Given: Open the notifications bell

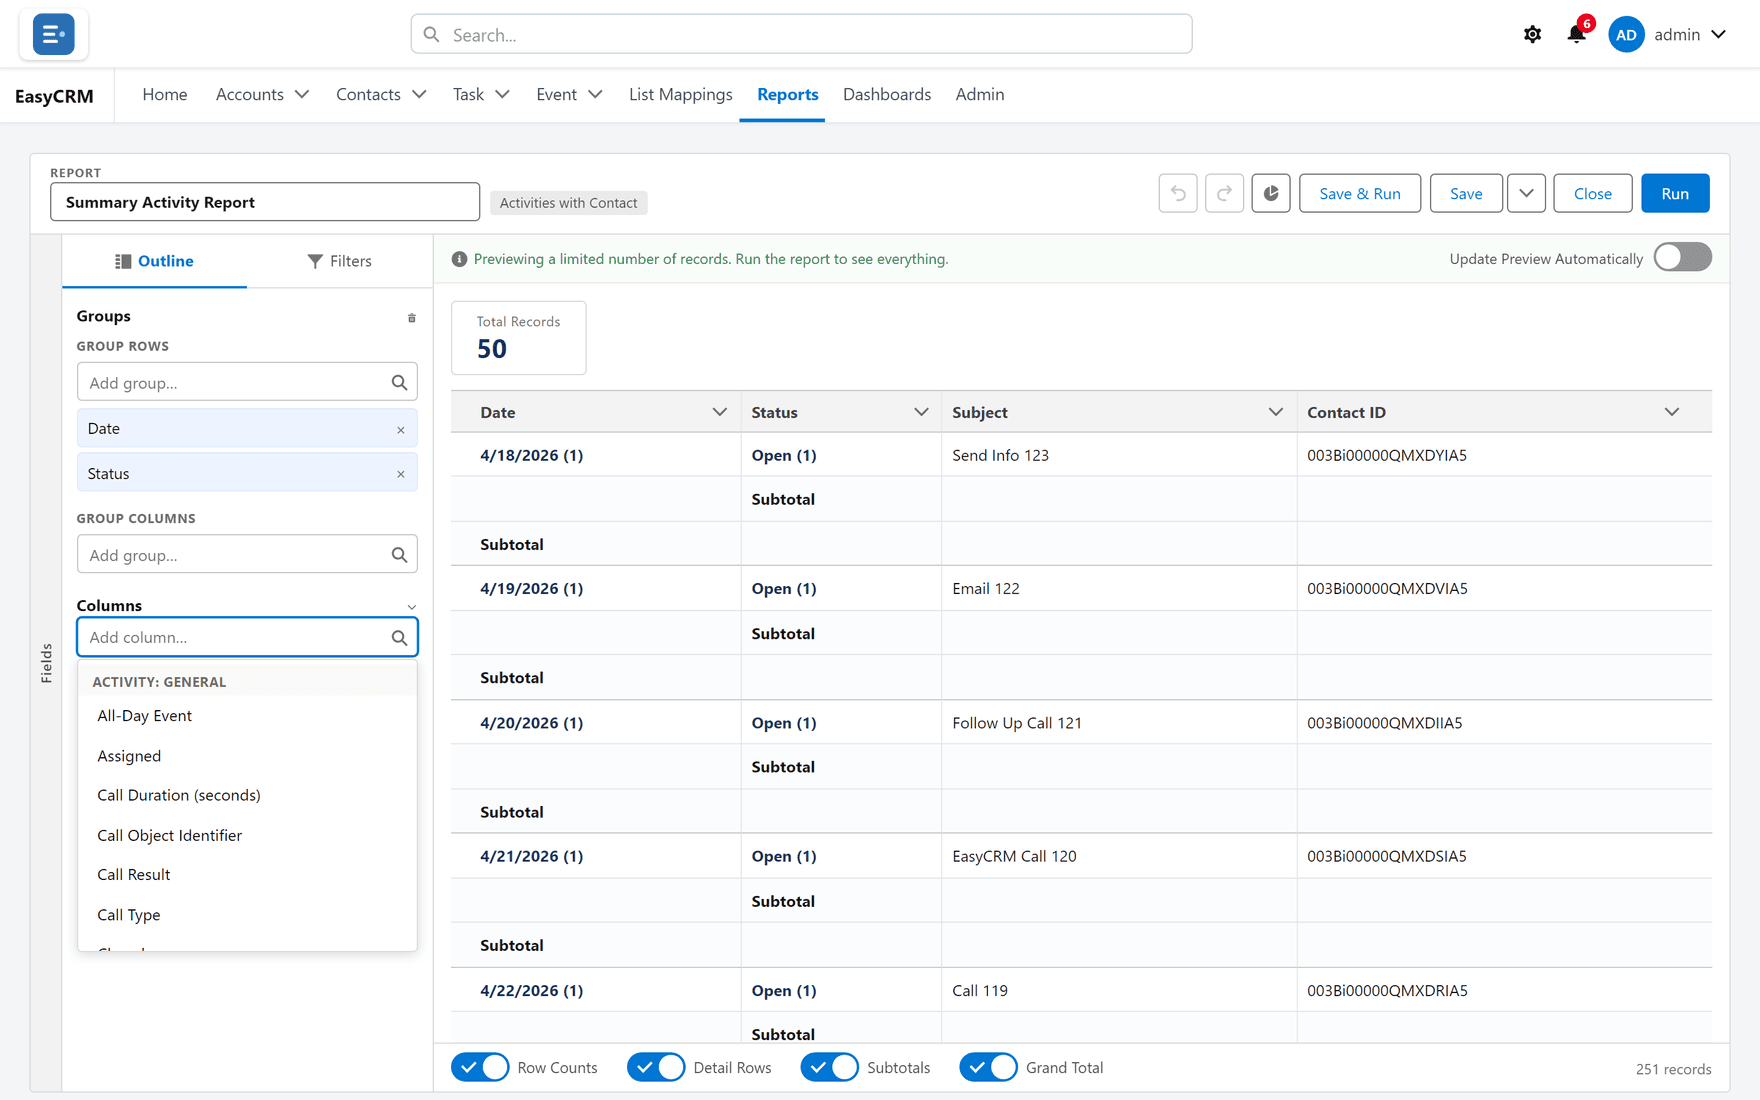Looking at the screenshot, I should [1577, 34].
